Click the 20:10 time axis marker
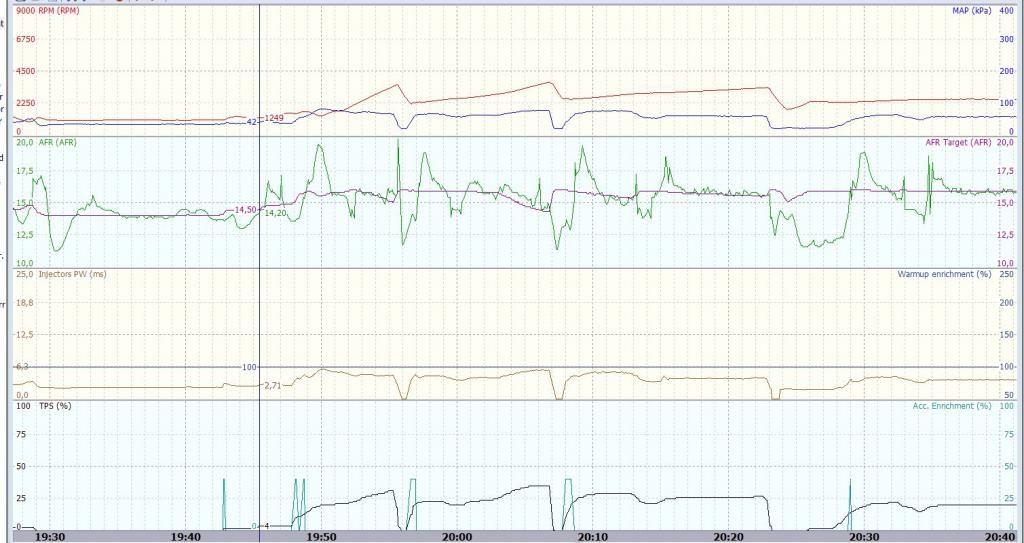 click(x=594, y=536)
